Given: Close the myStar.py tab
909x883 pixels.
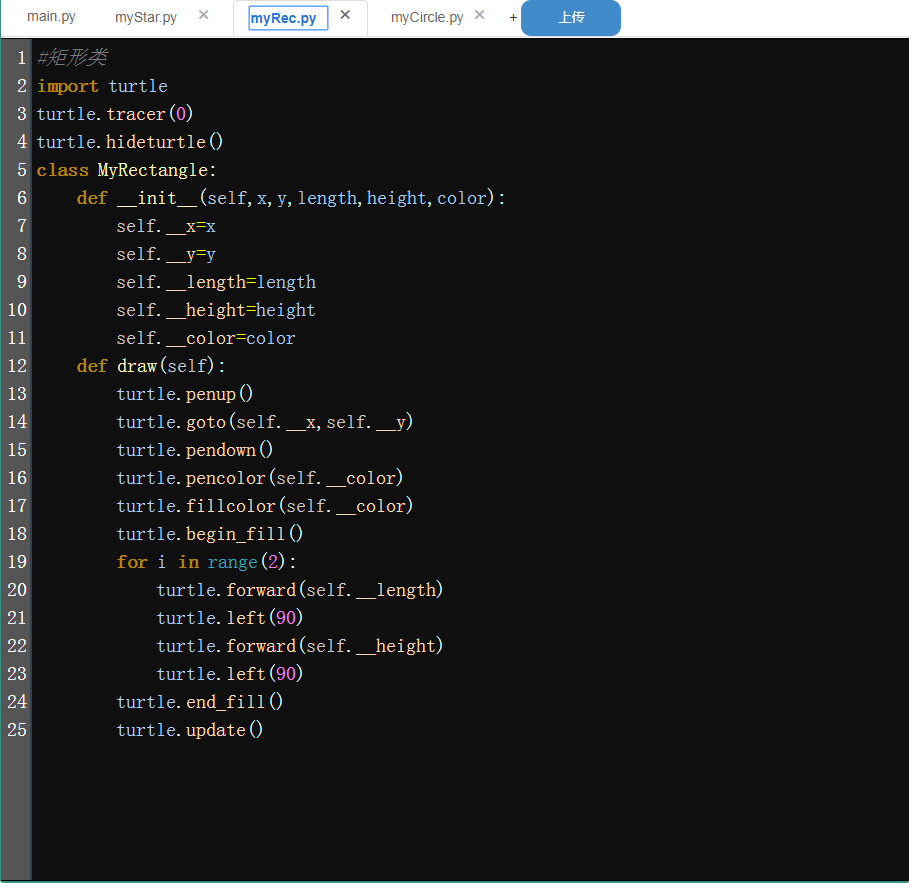Looking at the screenshot, I should pos(204,15).
